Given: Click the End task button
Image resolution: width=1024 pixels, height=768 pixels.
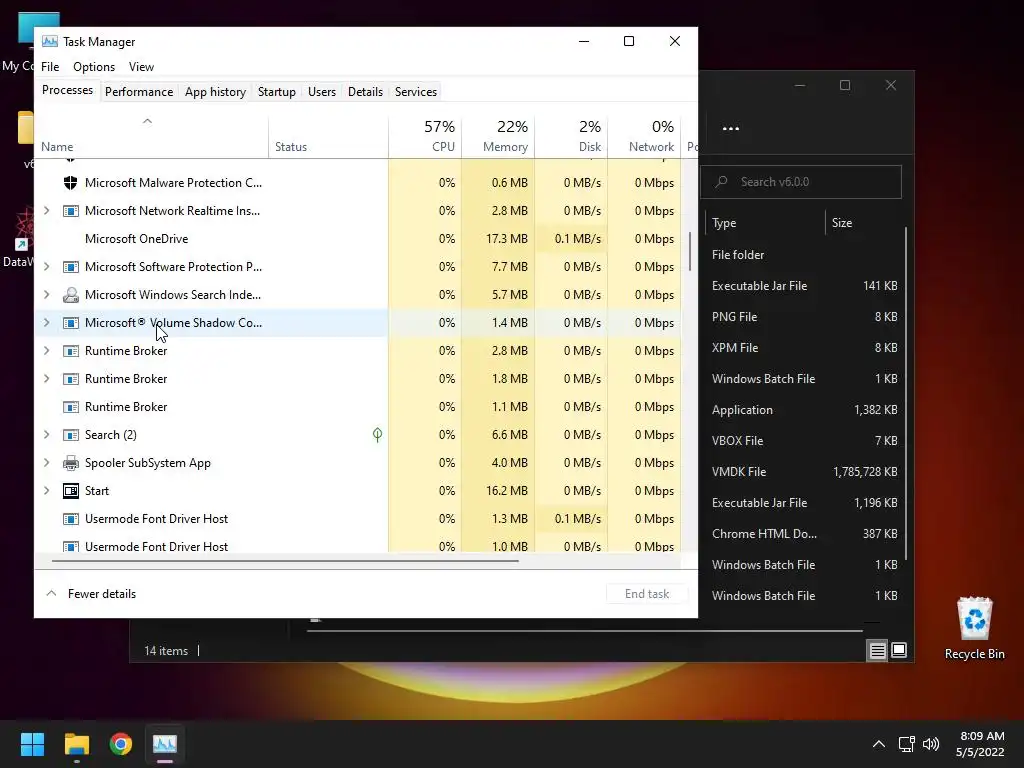Looking at the screenshot, I should click(x=647, y=594).
